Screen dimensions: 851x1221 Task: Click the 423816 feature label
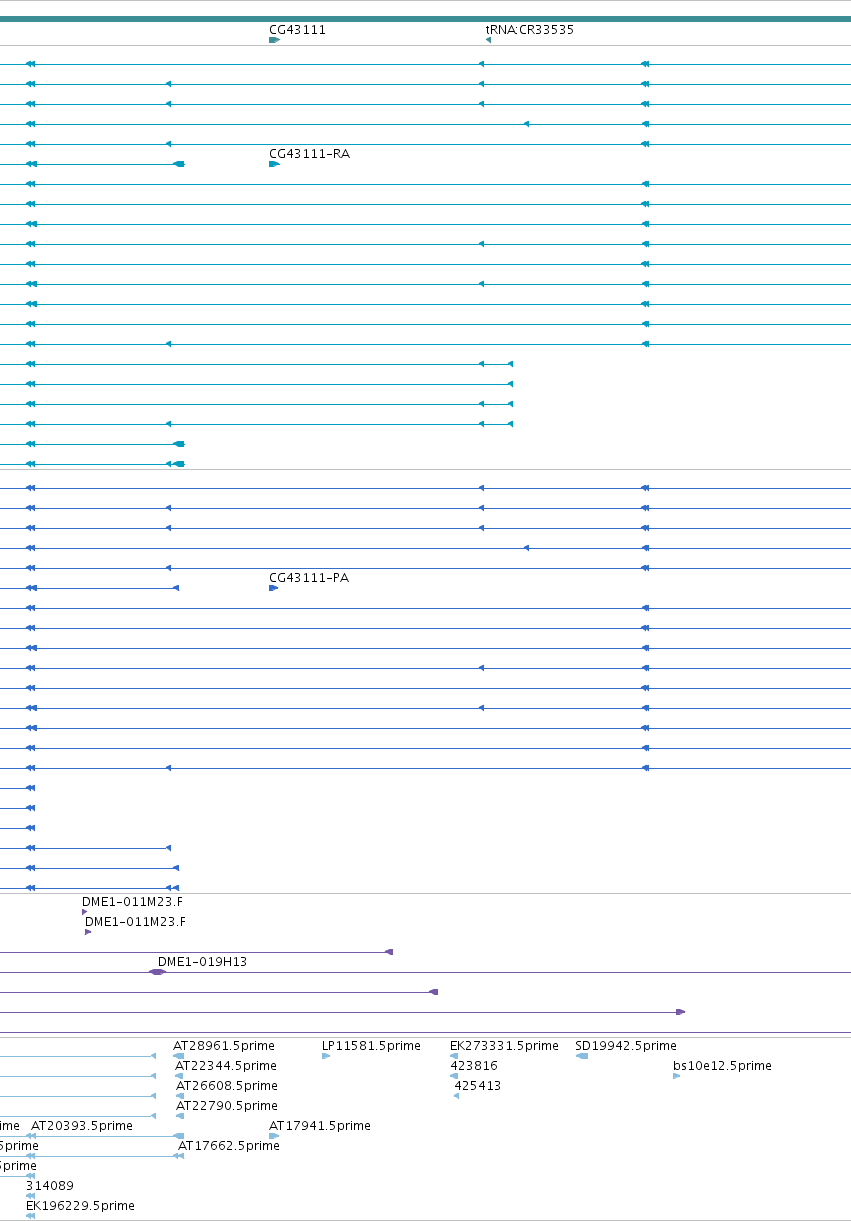point(474,1066)
